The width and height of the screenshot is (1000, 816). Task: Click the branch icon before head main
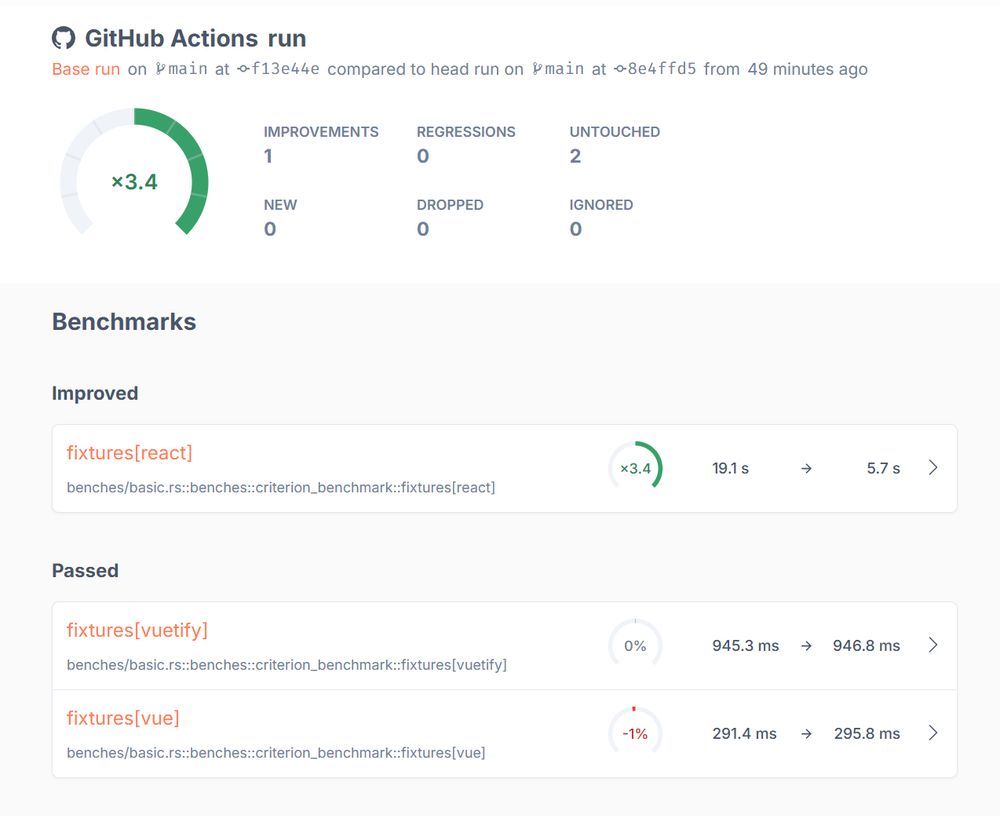coord(537,69)
